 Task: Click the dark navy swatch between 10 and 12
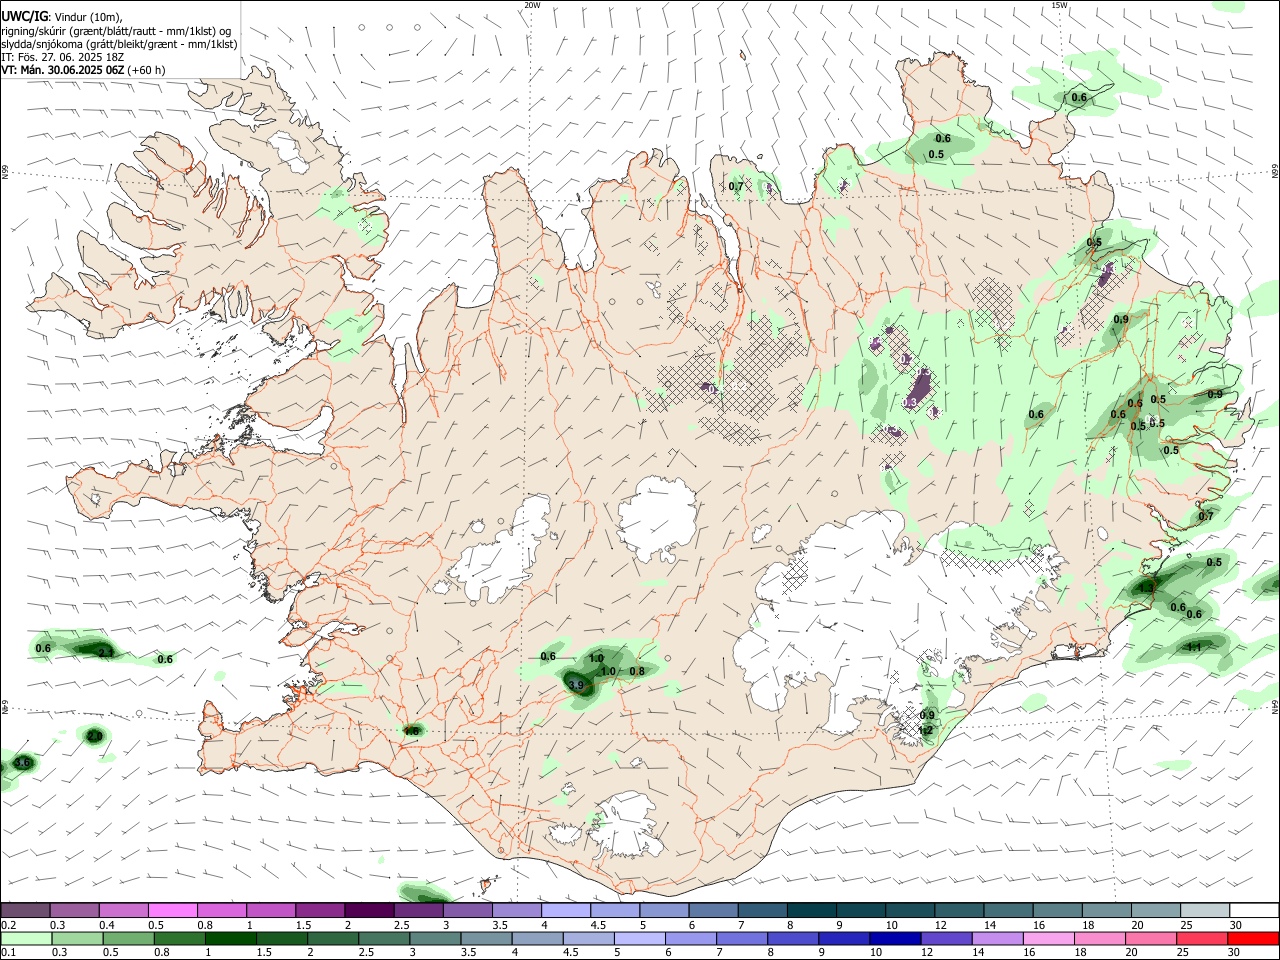point(893,938)
